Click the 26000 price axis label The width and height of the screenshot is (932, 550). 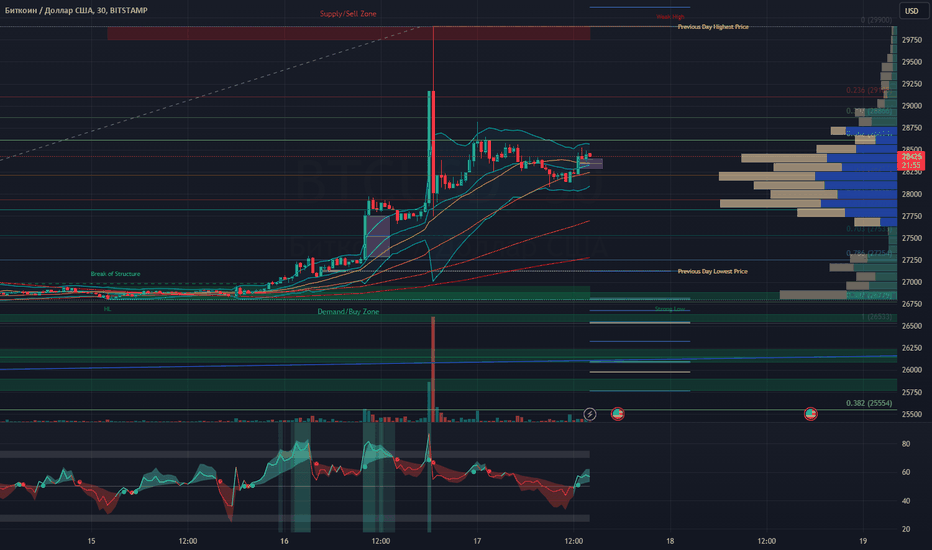912,370
